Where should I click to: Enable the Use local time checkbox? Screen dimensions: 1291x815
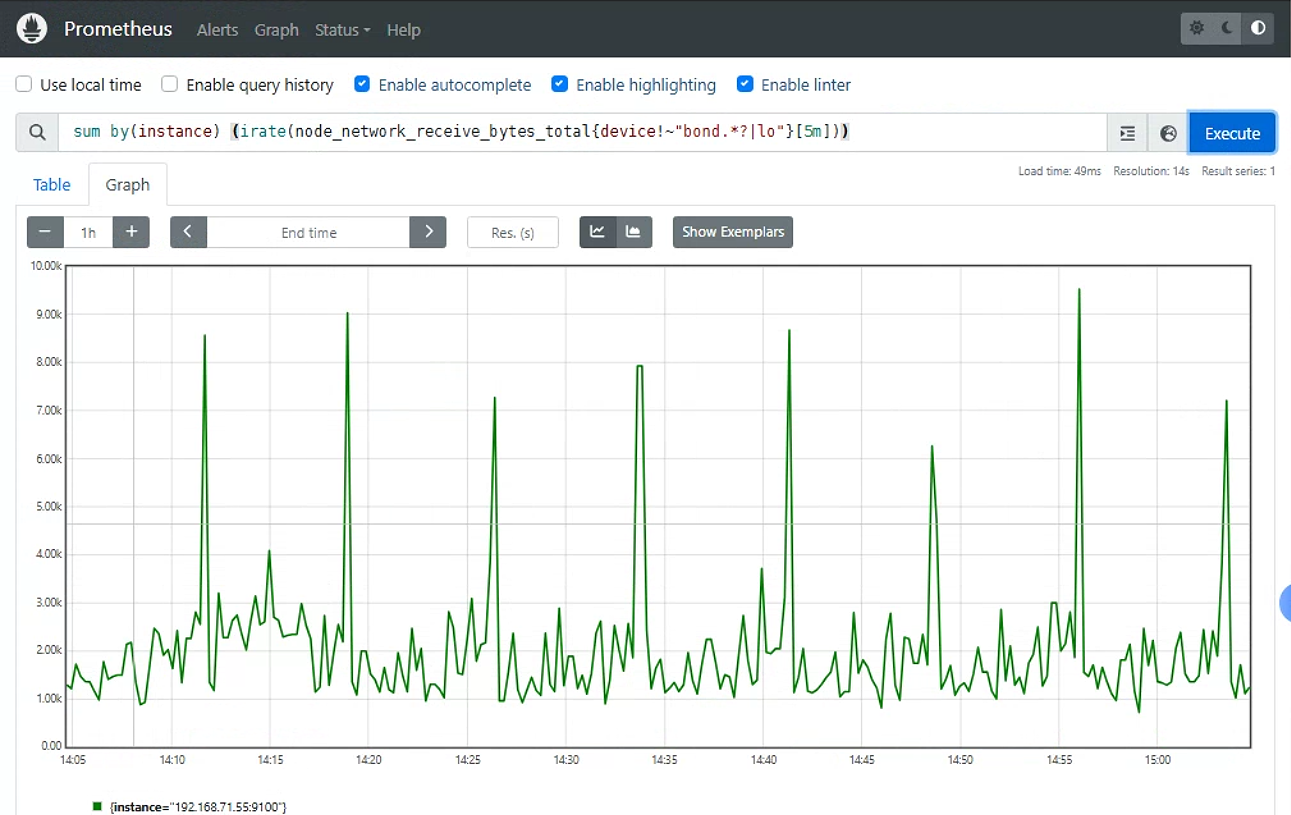(24, 85)
